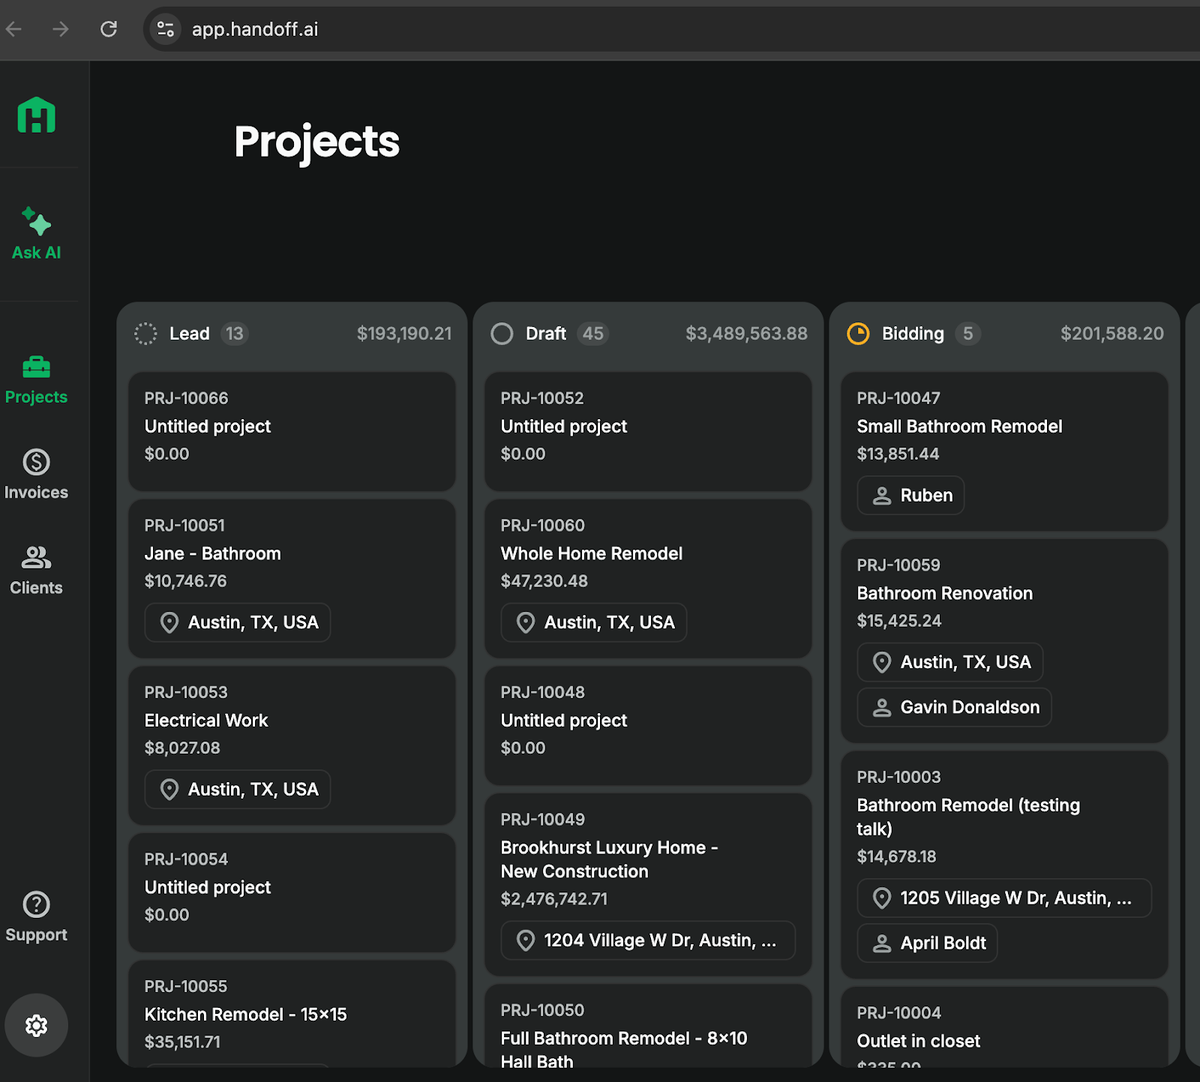Reload the page with browser refresh icon

click(109, 29)
